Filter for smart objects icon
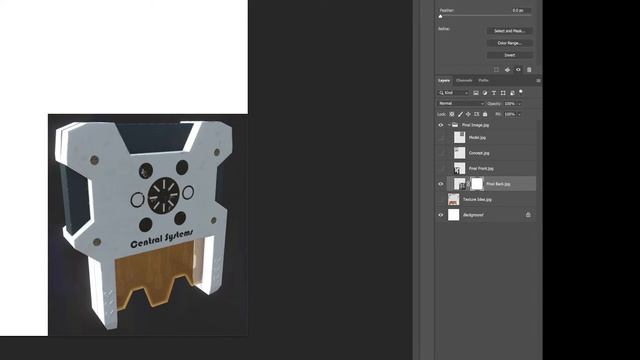Screen dimensions: 640x360 [512, 93]
